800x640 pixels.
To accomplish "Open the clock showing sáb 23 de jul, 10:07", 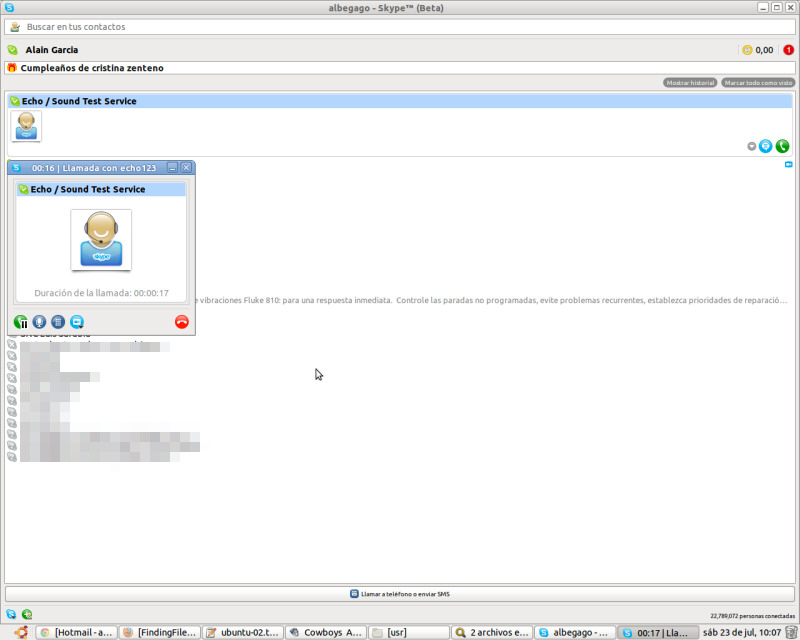I will (x=742, y=632).
